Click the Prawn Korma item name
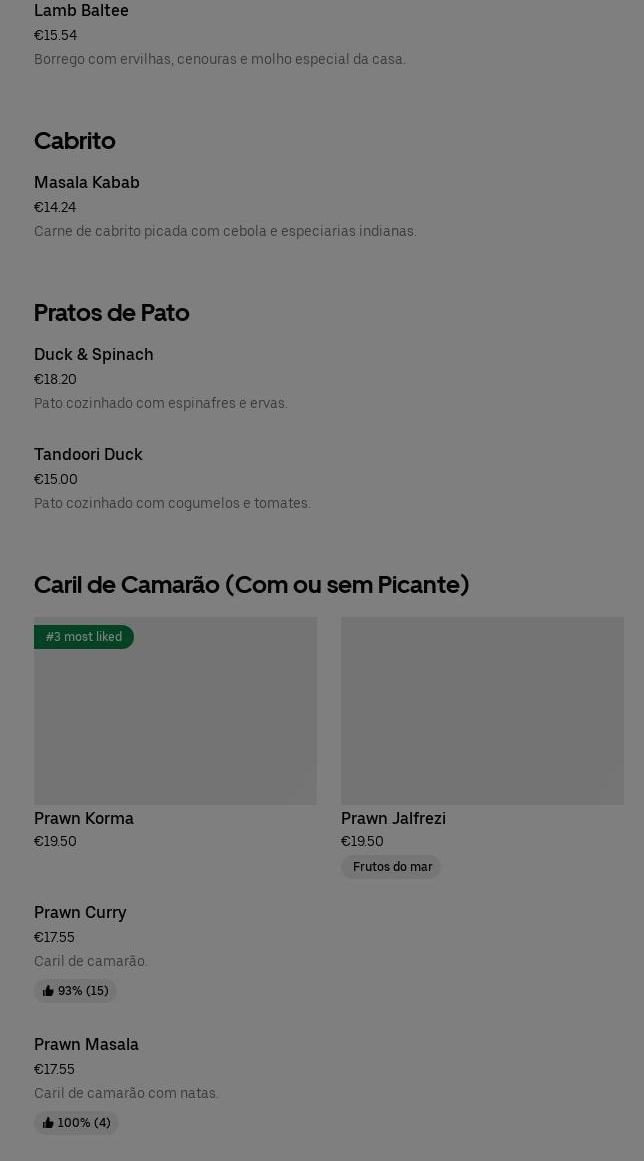Image resolution: width=644 pixels, height=1161 pixels. coord(84,819)
